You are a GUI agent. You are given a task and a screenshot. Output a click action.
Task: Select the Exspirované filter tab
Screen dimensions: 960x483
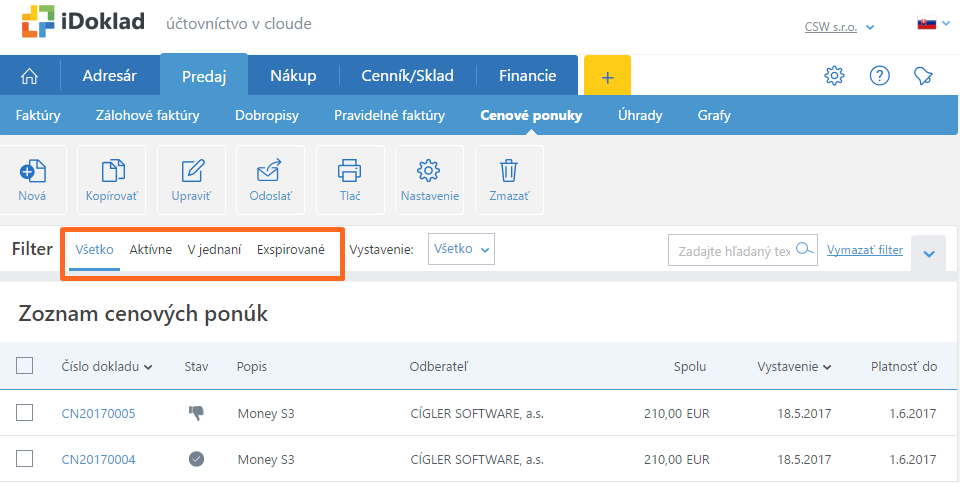click(291, 250)
